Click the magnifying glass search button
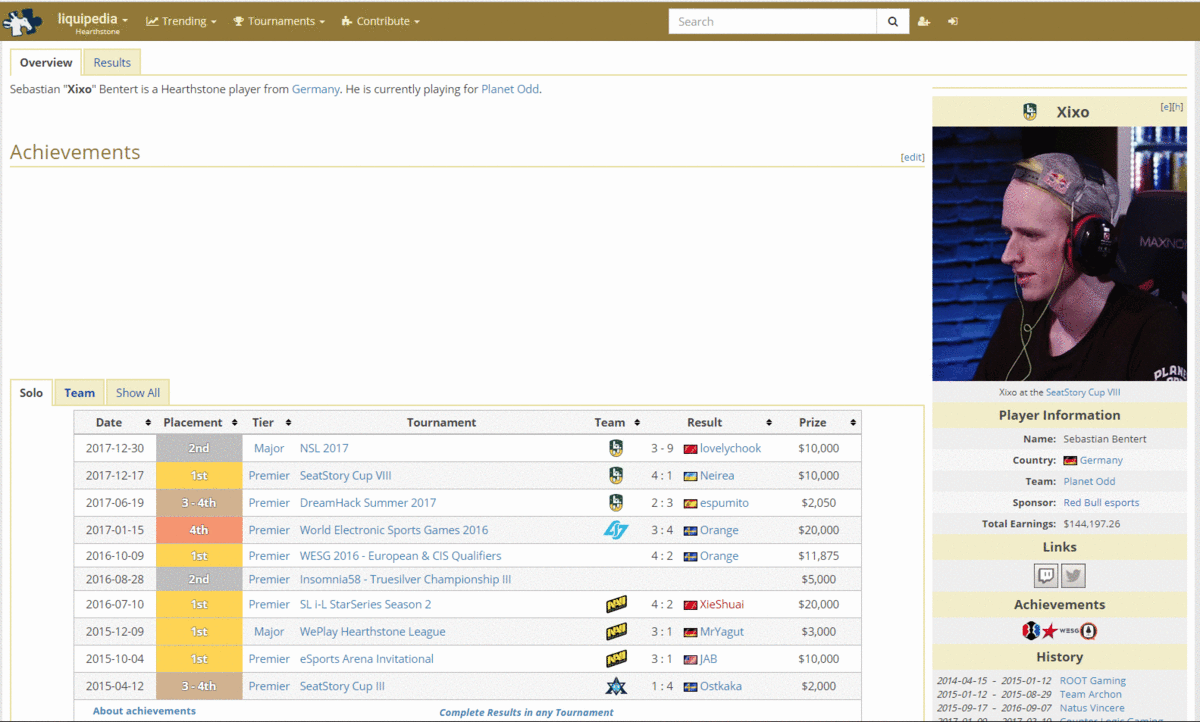1200x723 pixels. point(893,21)
